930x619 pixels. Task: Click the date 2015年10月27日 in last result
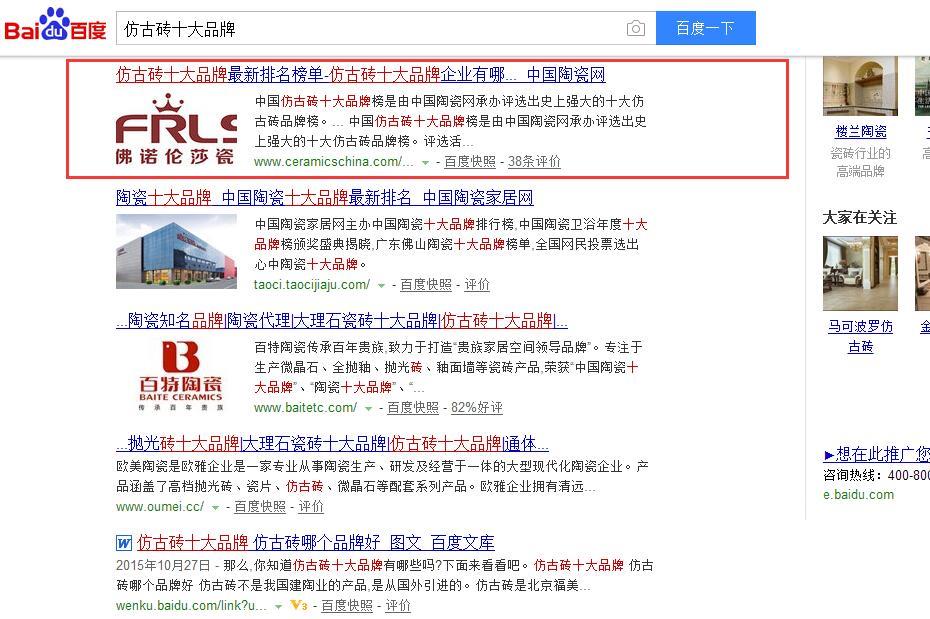point(163,565)
